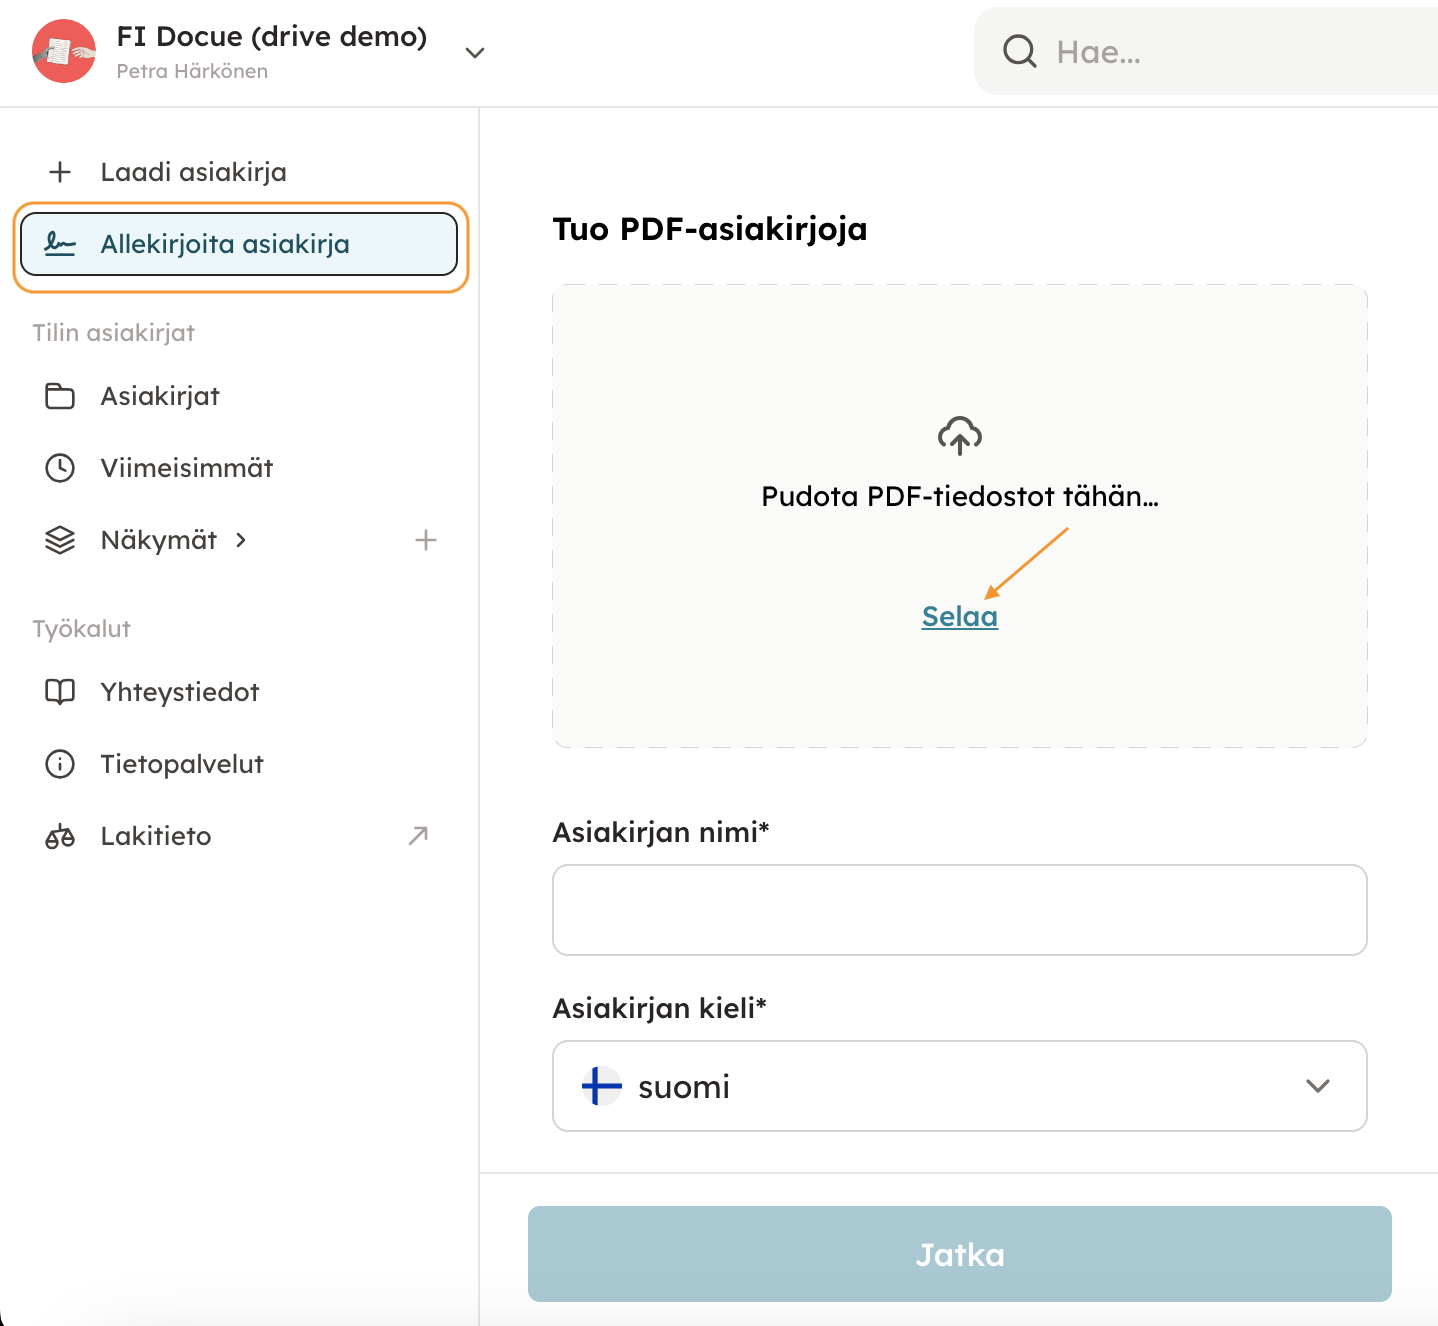Screen dimensions: 1438x1326
Task: Add a new view with Näkymät plus
Action: click(426, 540)
